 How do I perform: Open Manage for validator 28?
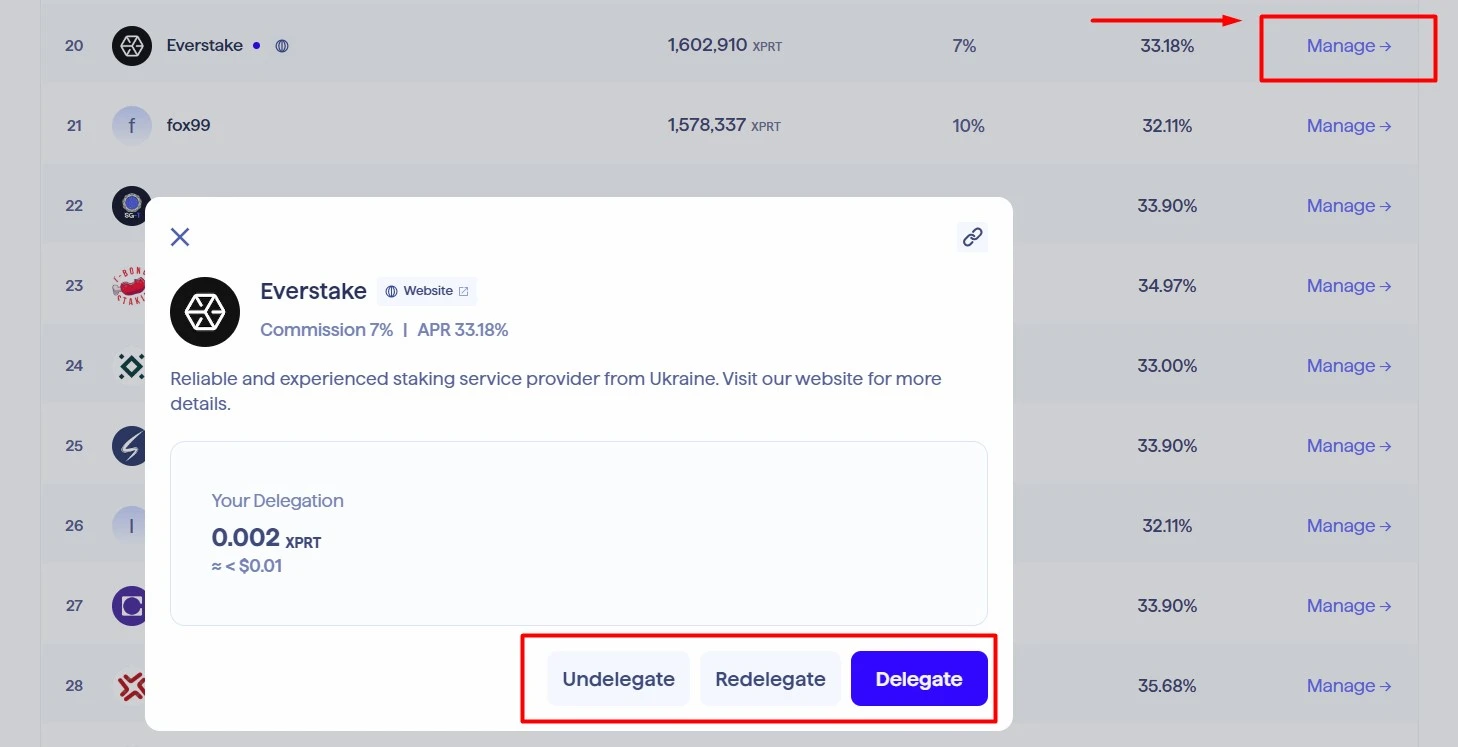1349,686
